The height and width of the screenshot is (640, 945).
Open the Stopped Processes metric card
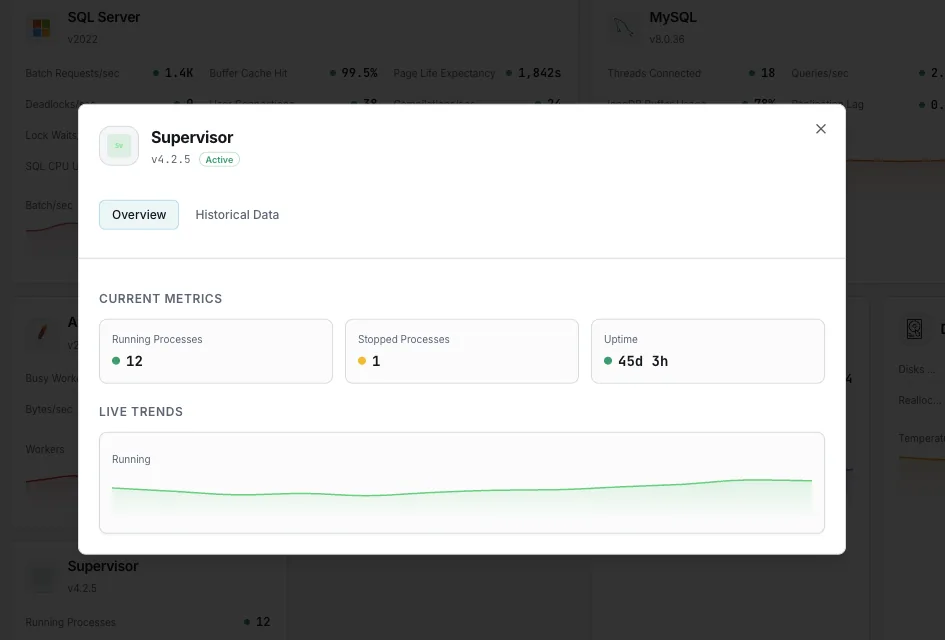click(462, 351)
